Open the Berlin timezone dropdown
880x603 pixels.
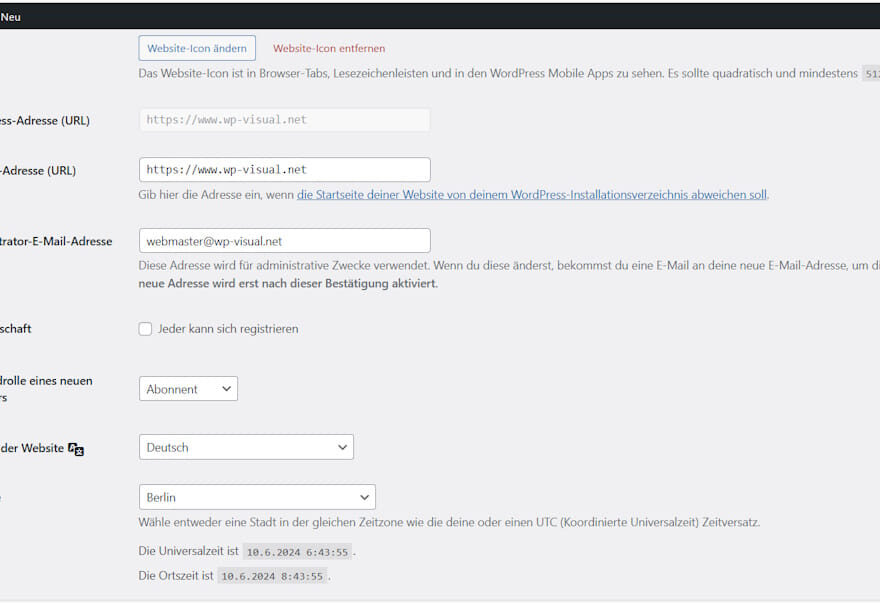pos(257,497)
